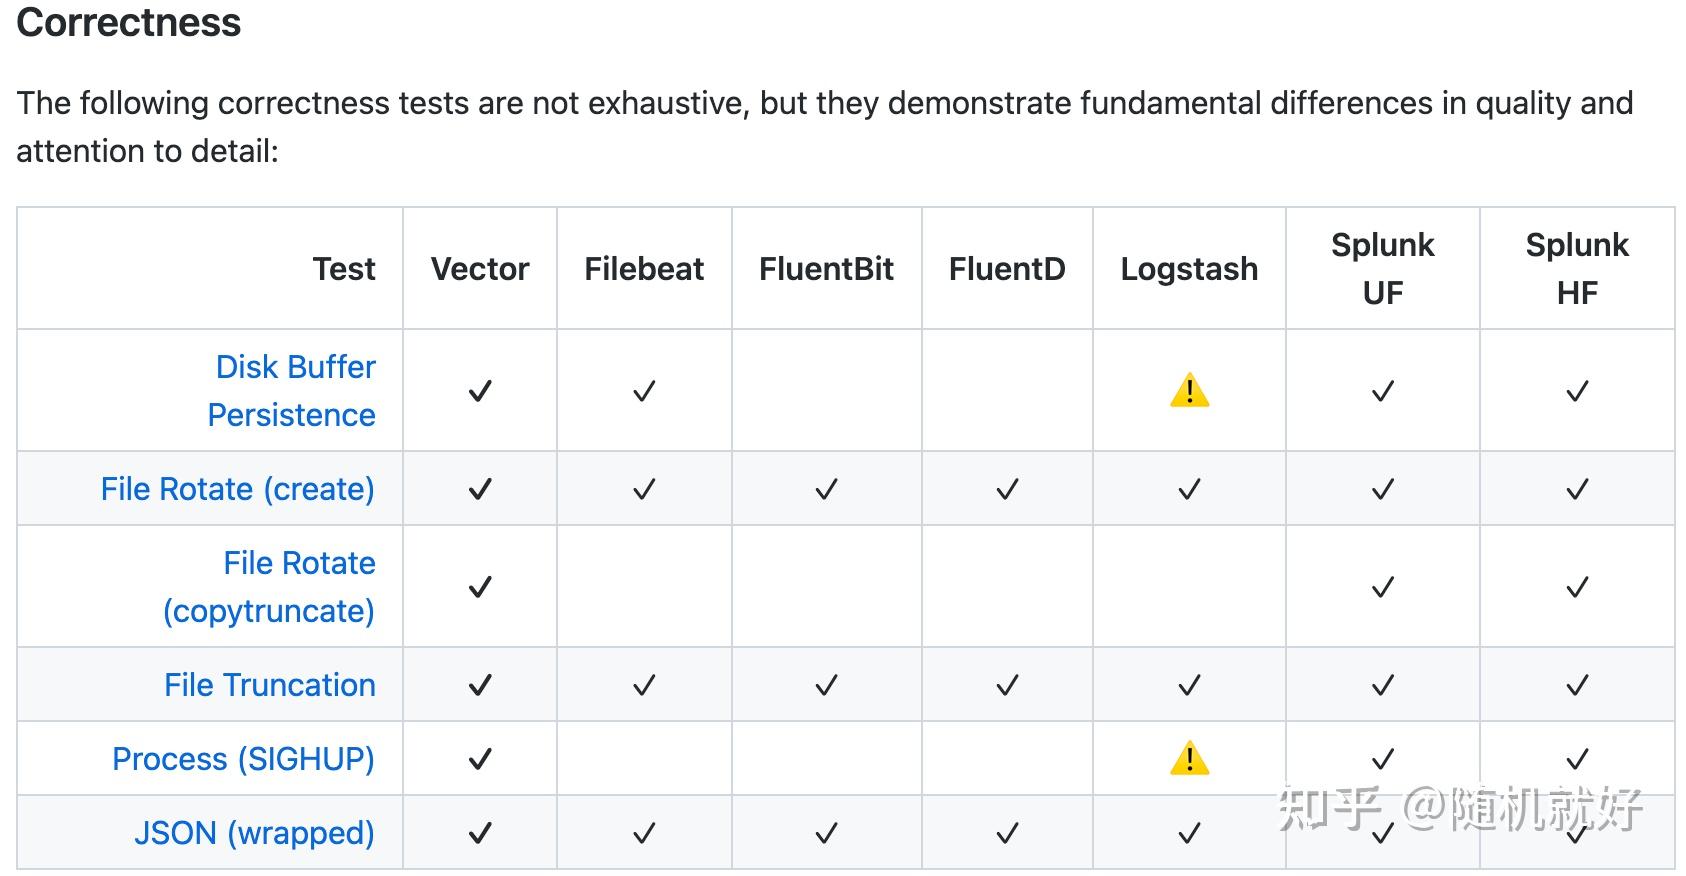1686x876 pixels.
Task: Click the Logstash Process (SIGHUP) warning icon
Action: [1189, 759]
